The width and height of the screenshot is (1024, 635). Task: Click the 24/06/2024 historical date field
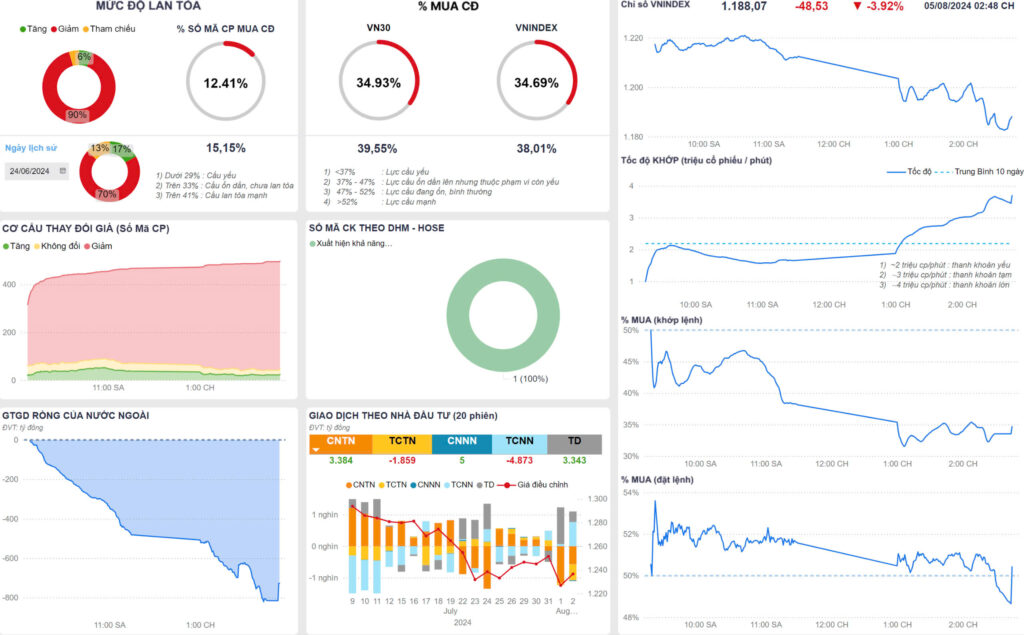tap(32, 171)
